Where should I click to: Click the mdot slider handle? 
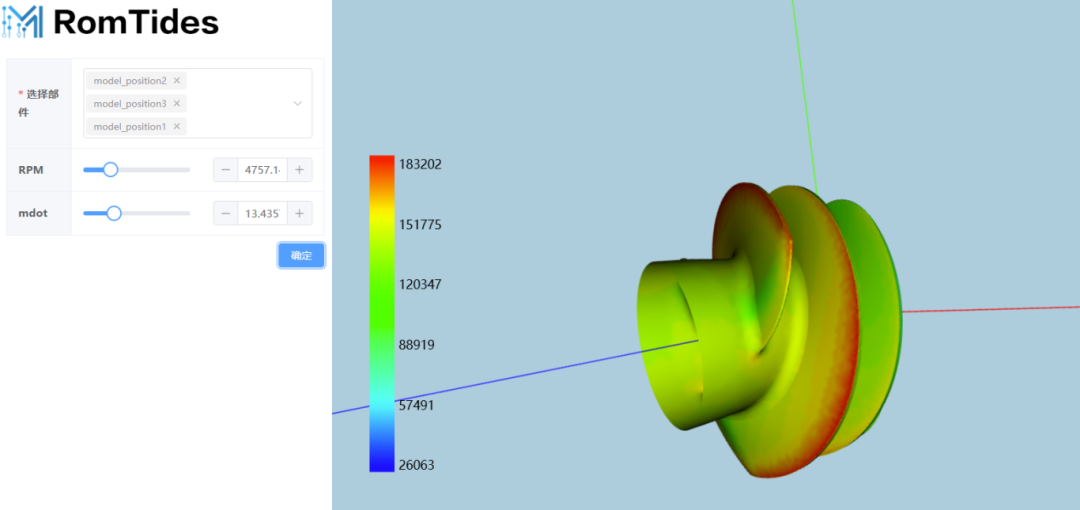[114, 213]
